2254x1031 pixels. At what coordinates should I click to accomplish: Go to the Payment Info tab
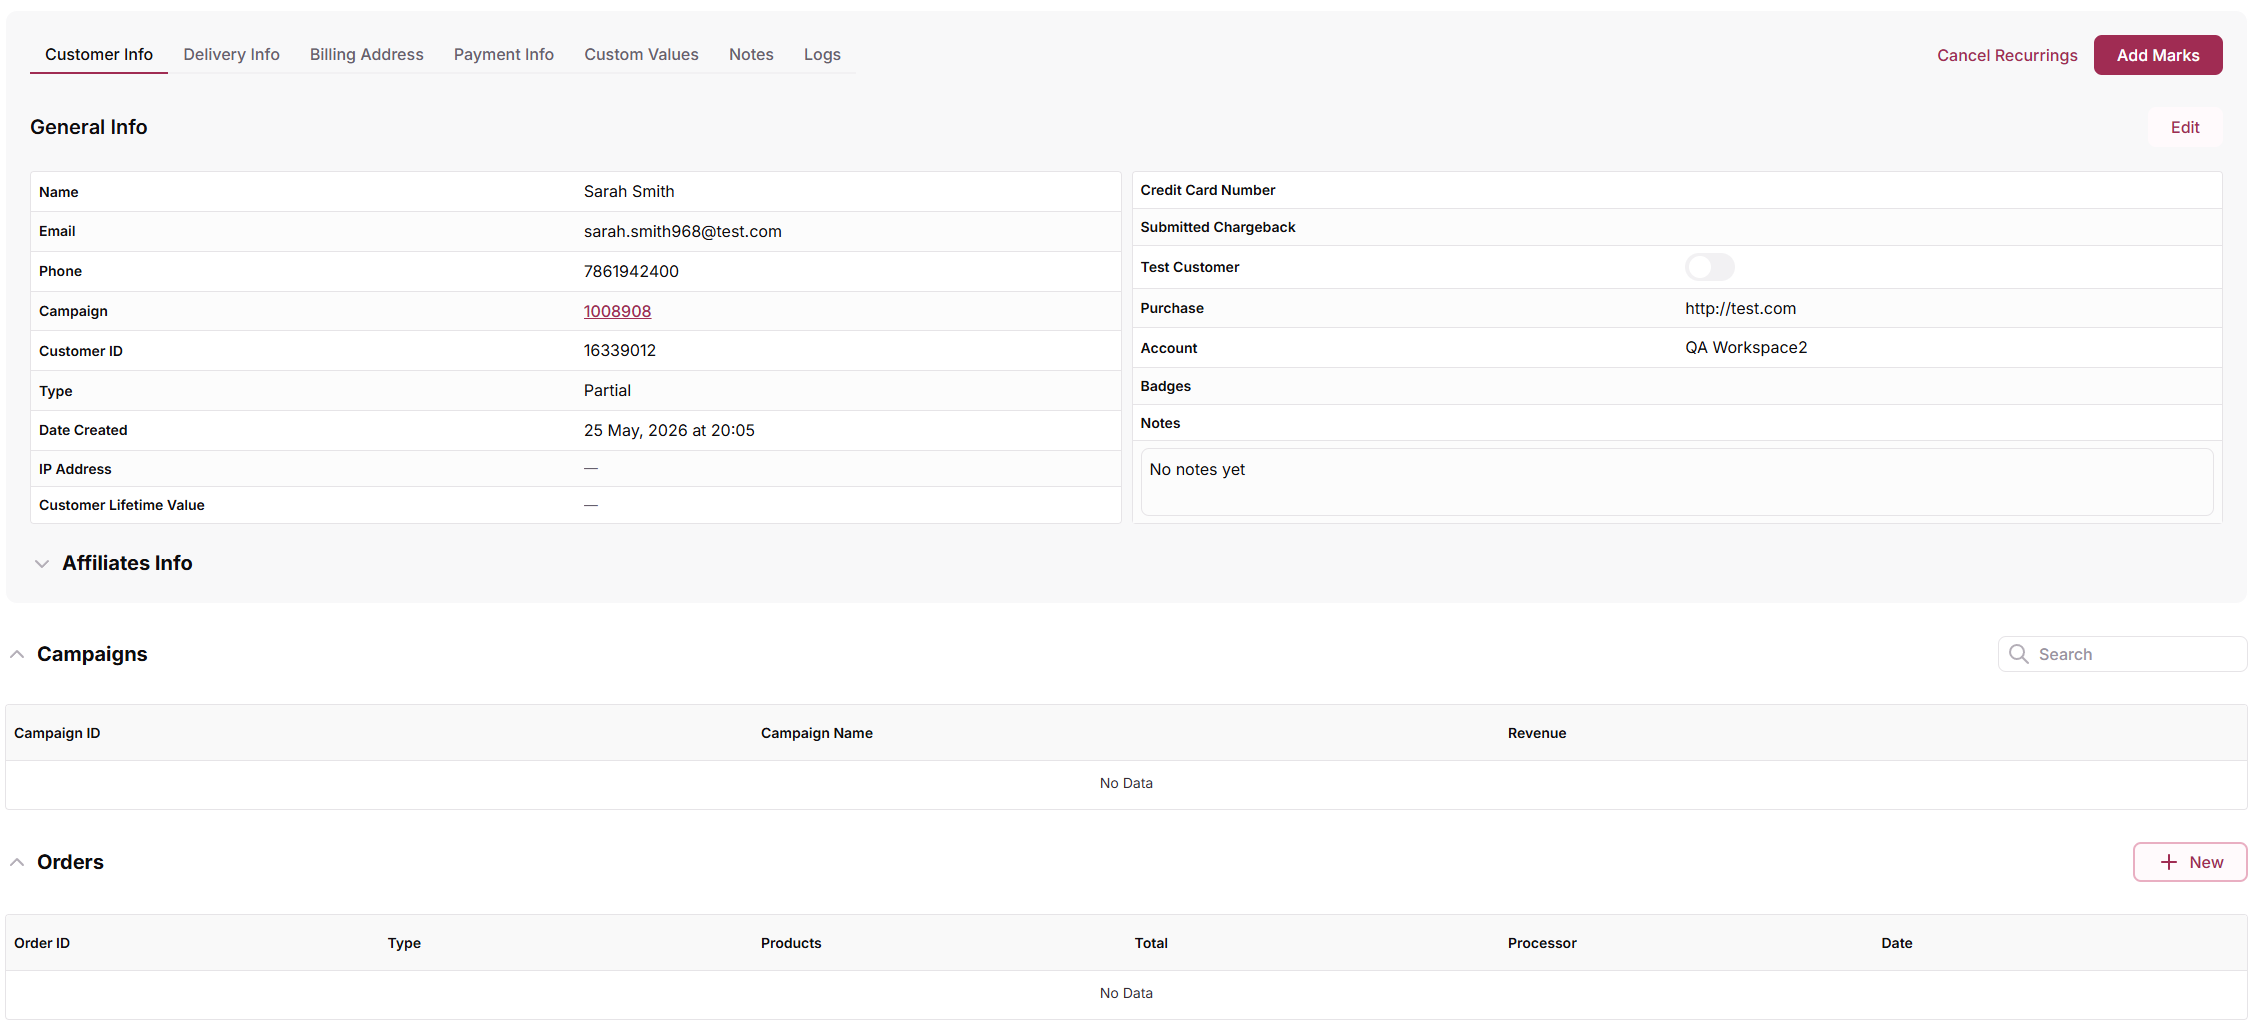pos(503,55)
